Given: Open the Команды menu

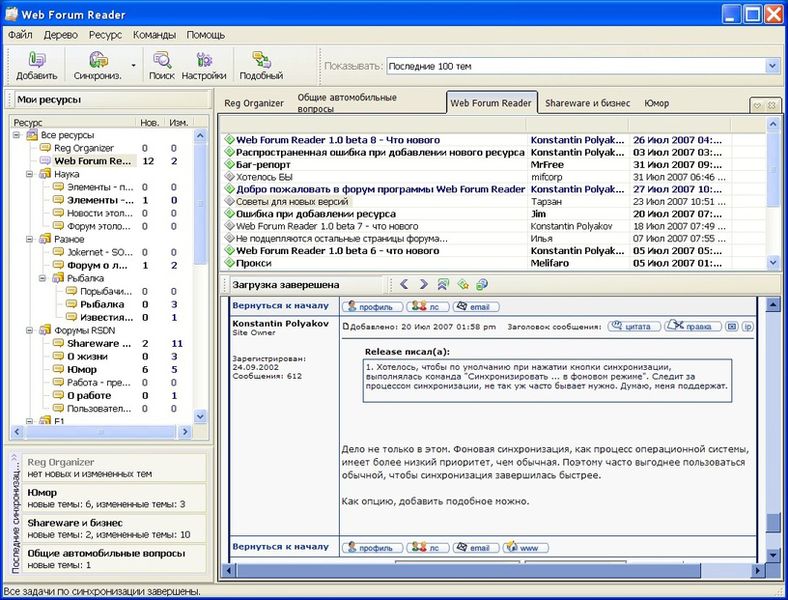Looking at the screenshot, I should pos(154,34).
